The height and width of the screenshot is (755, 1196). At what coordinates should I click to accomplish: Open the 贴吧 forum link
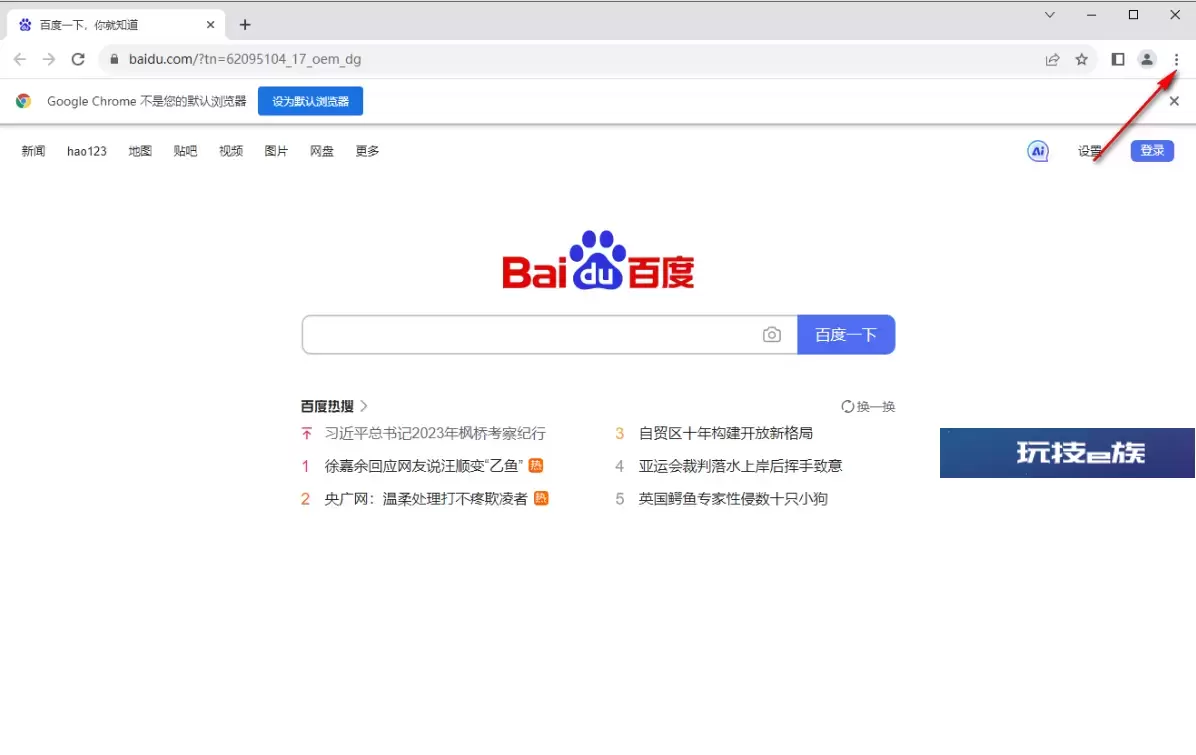(x=185, y=151)
